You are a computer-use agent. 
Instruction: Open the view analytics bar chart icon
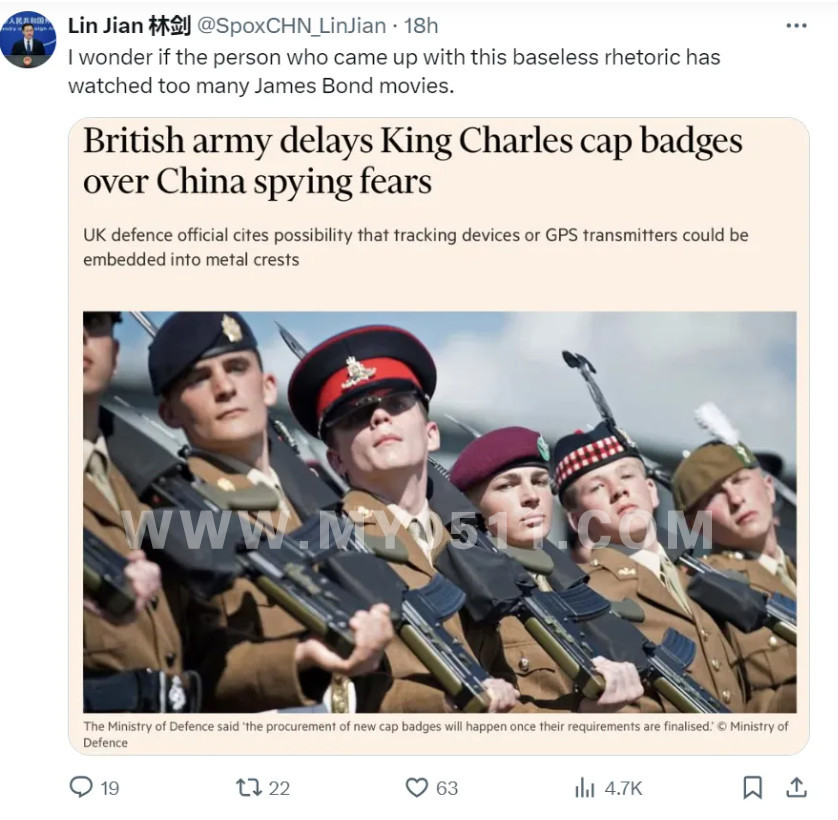point(585,787)
